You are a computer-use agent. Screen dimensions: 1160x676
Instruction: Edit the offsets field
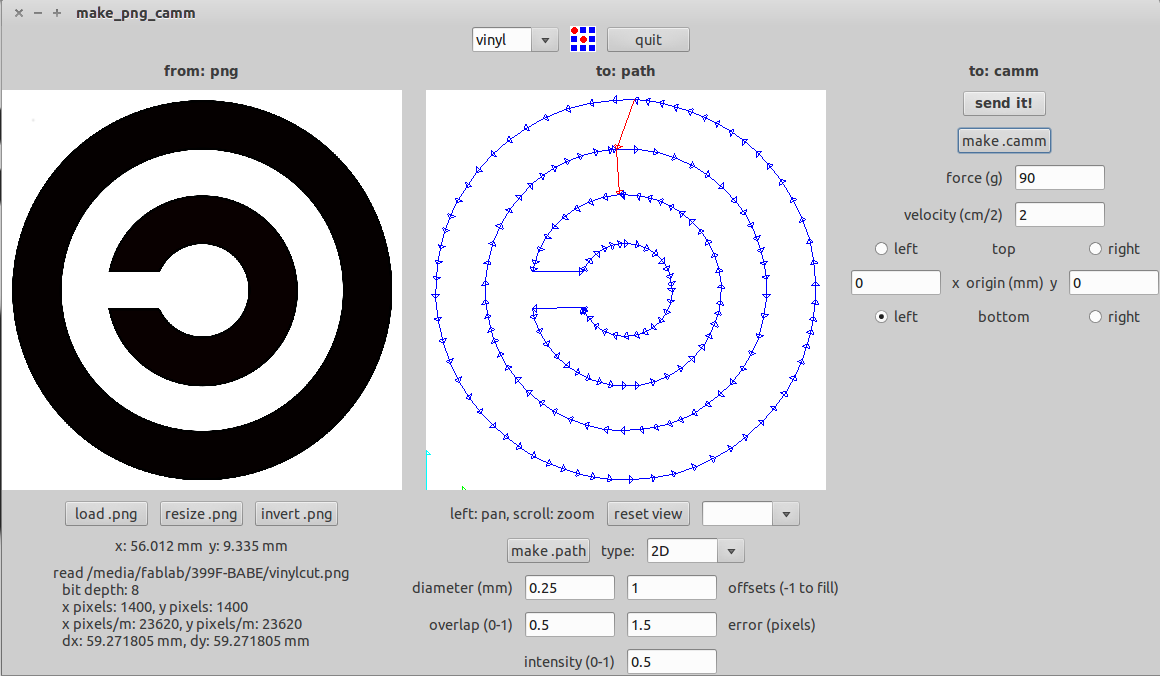[x=672, y=587]
